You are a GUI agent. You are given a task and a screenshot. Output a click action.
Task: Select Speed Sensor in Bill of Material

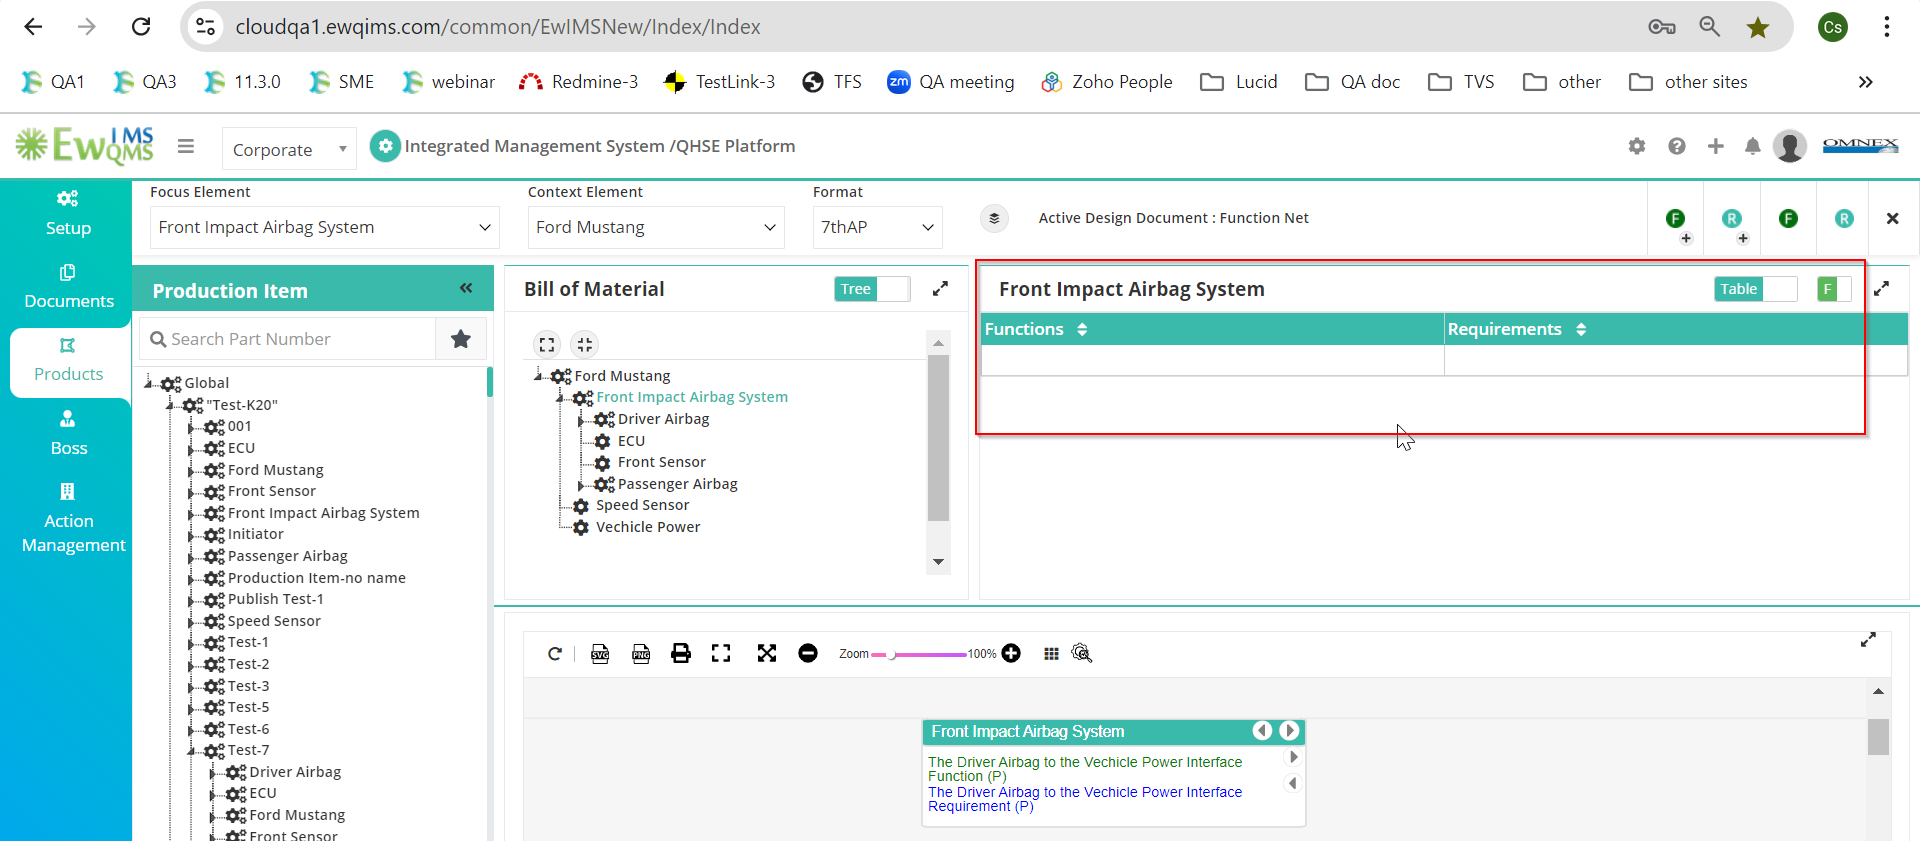[x=642, y=505]
